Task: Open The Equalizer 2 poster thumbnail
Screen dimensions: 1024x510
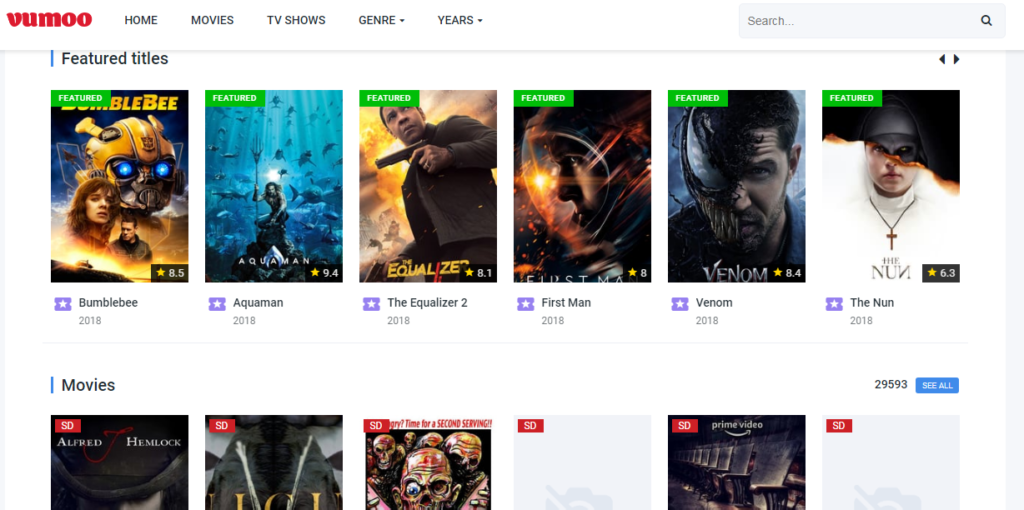Action: click(x=428, y=186)
